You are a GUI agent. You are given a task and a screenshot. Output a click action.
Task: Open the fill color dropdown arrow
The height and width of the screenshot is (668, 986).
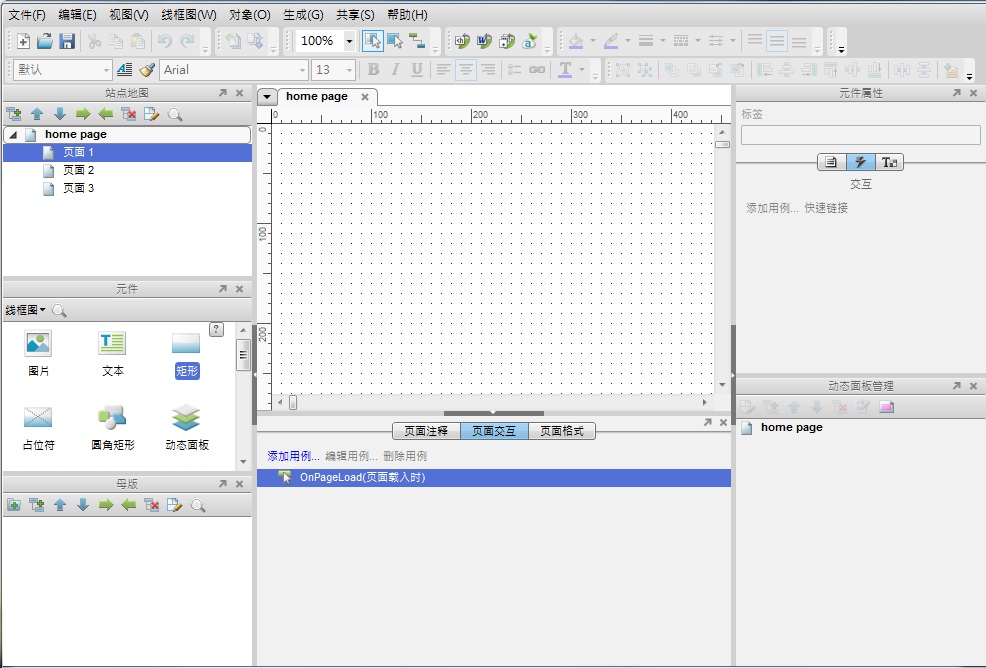click(593, 42)
